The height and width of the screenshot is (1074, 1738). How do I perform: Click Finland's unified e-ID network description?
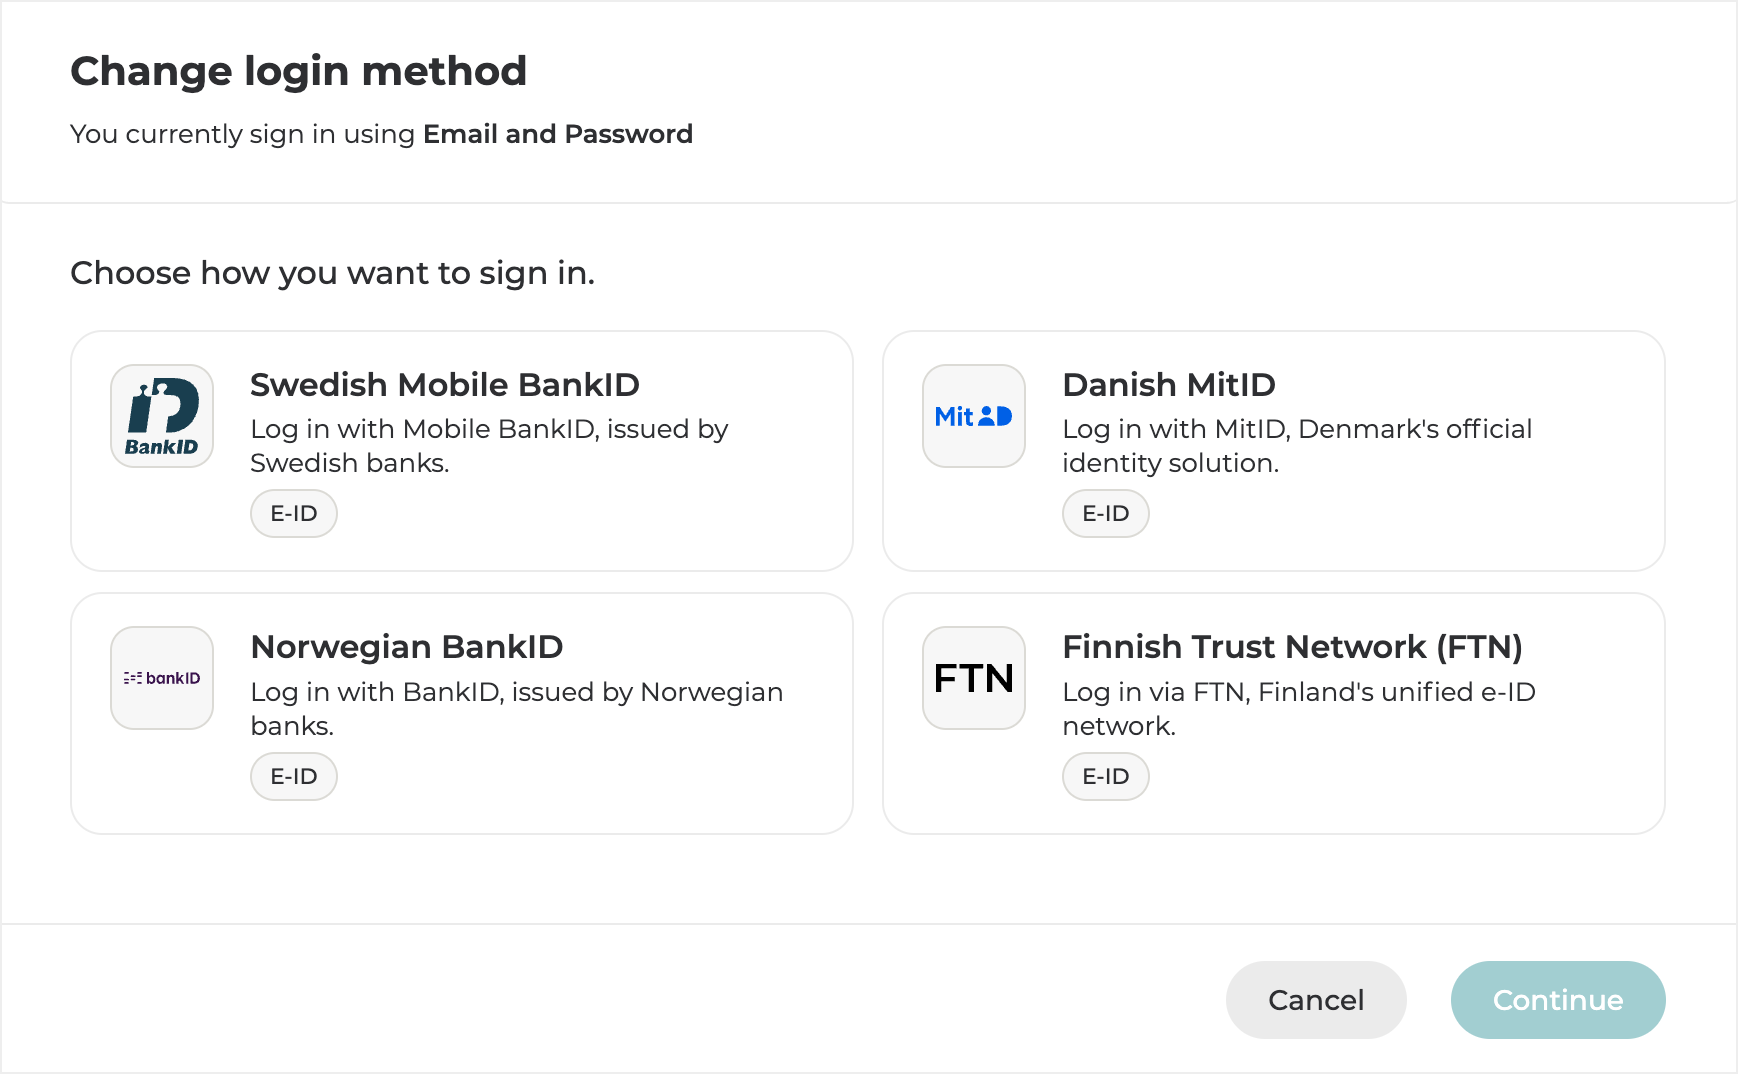point(1298,708)
